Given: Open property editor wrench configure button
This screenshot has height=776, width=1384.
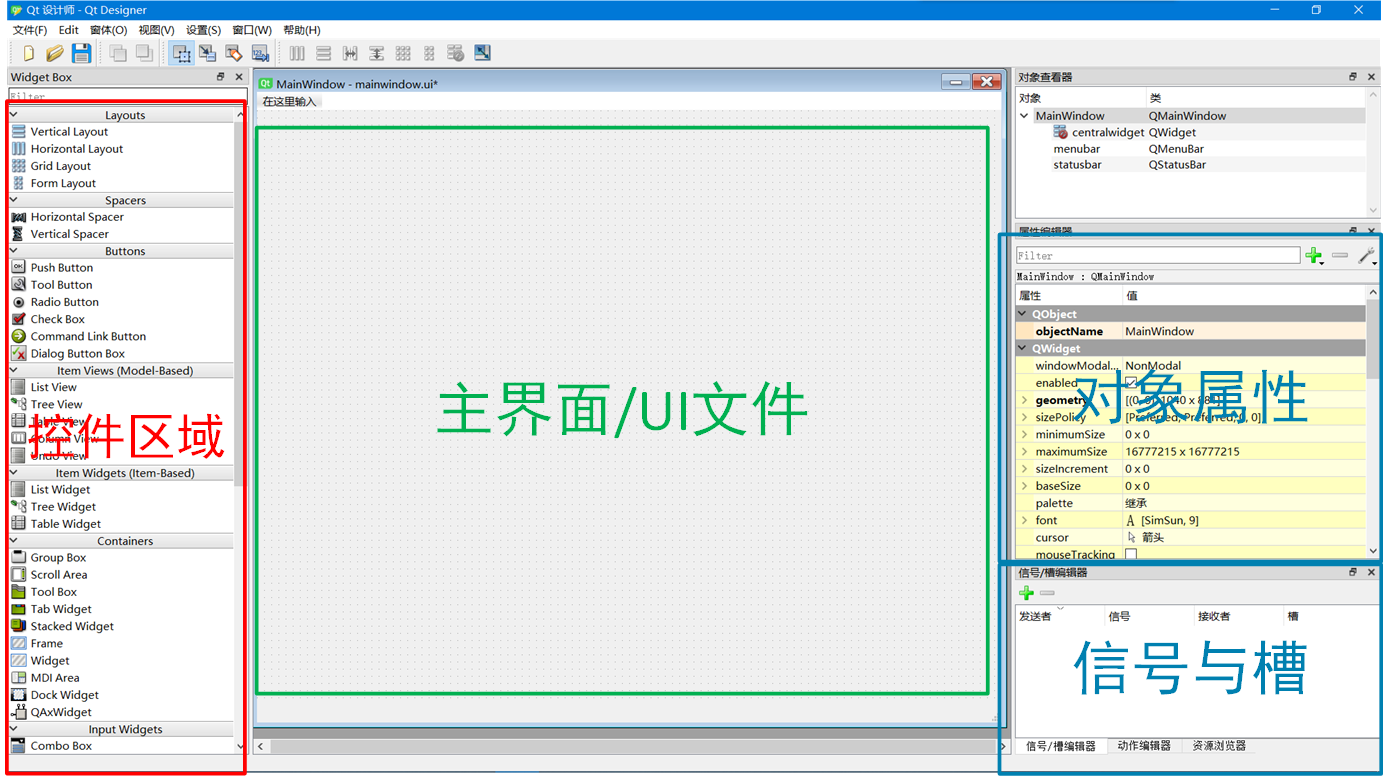Looking at the screenshot, I should (x=1366, y=255).
